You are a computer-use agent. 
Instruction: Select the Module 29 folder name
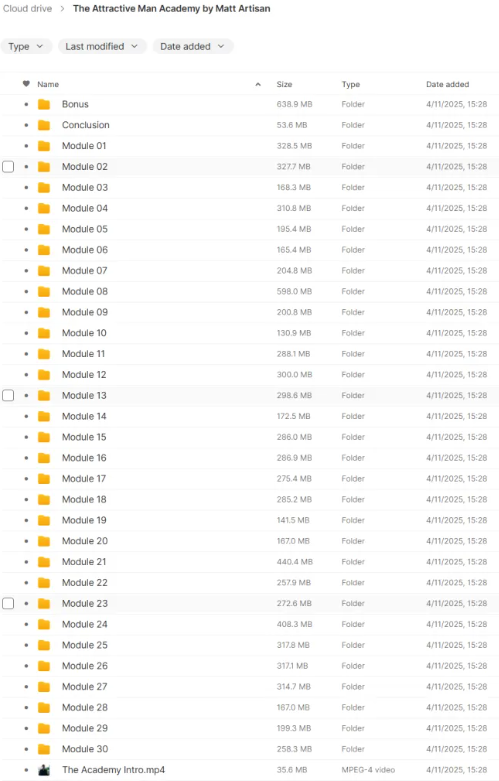pos(85,728)
